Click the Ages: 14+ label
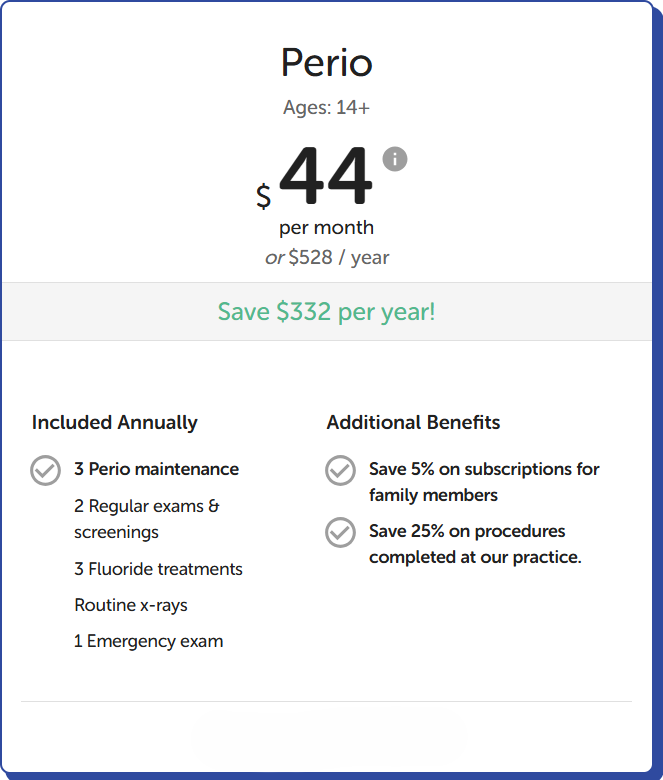This screenshot has width=663, height=780. coord(326,107)
